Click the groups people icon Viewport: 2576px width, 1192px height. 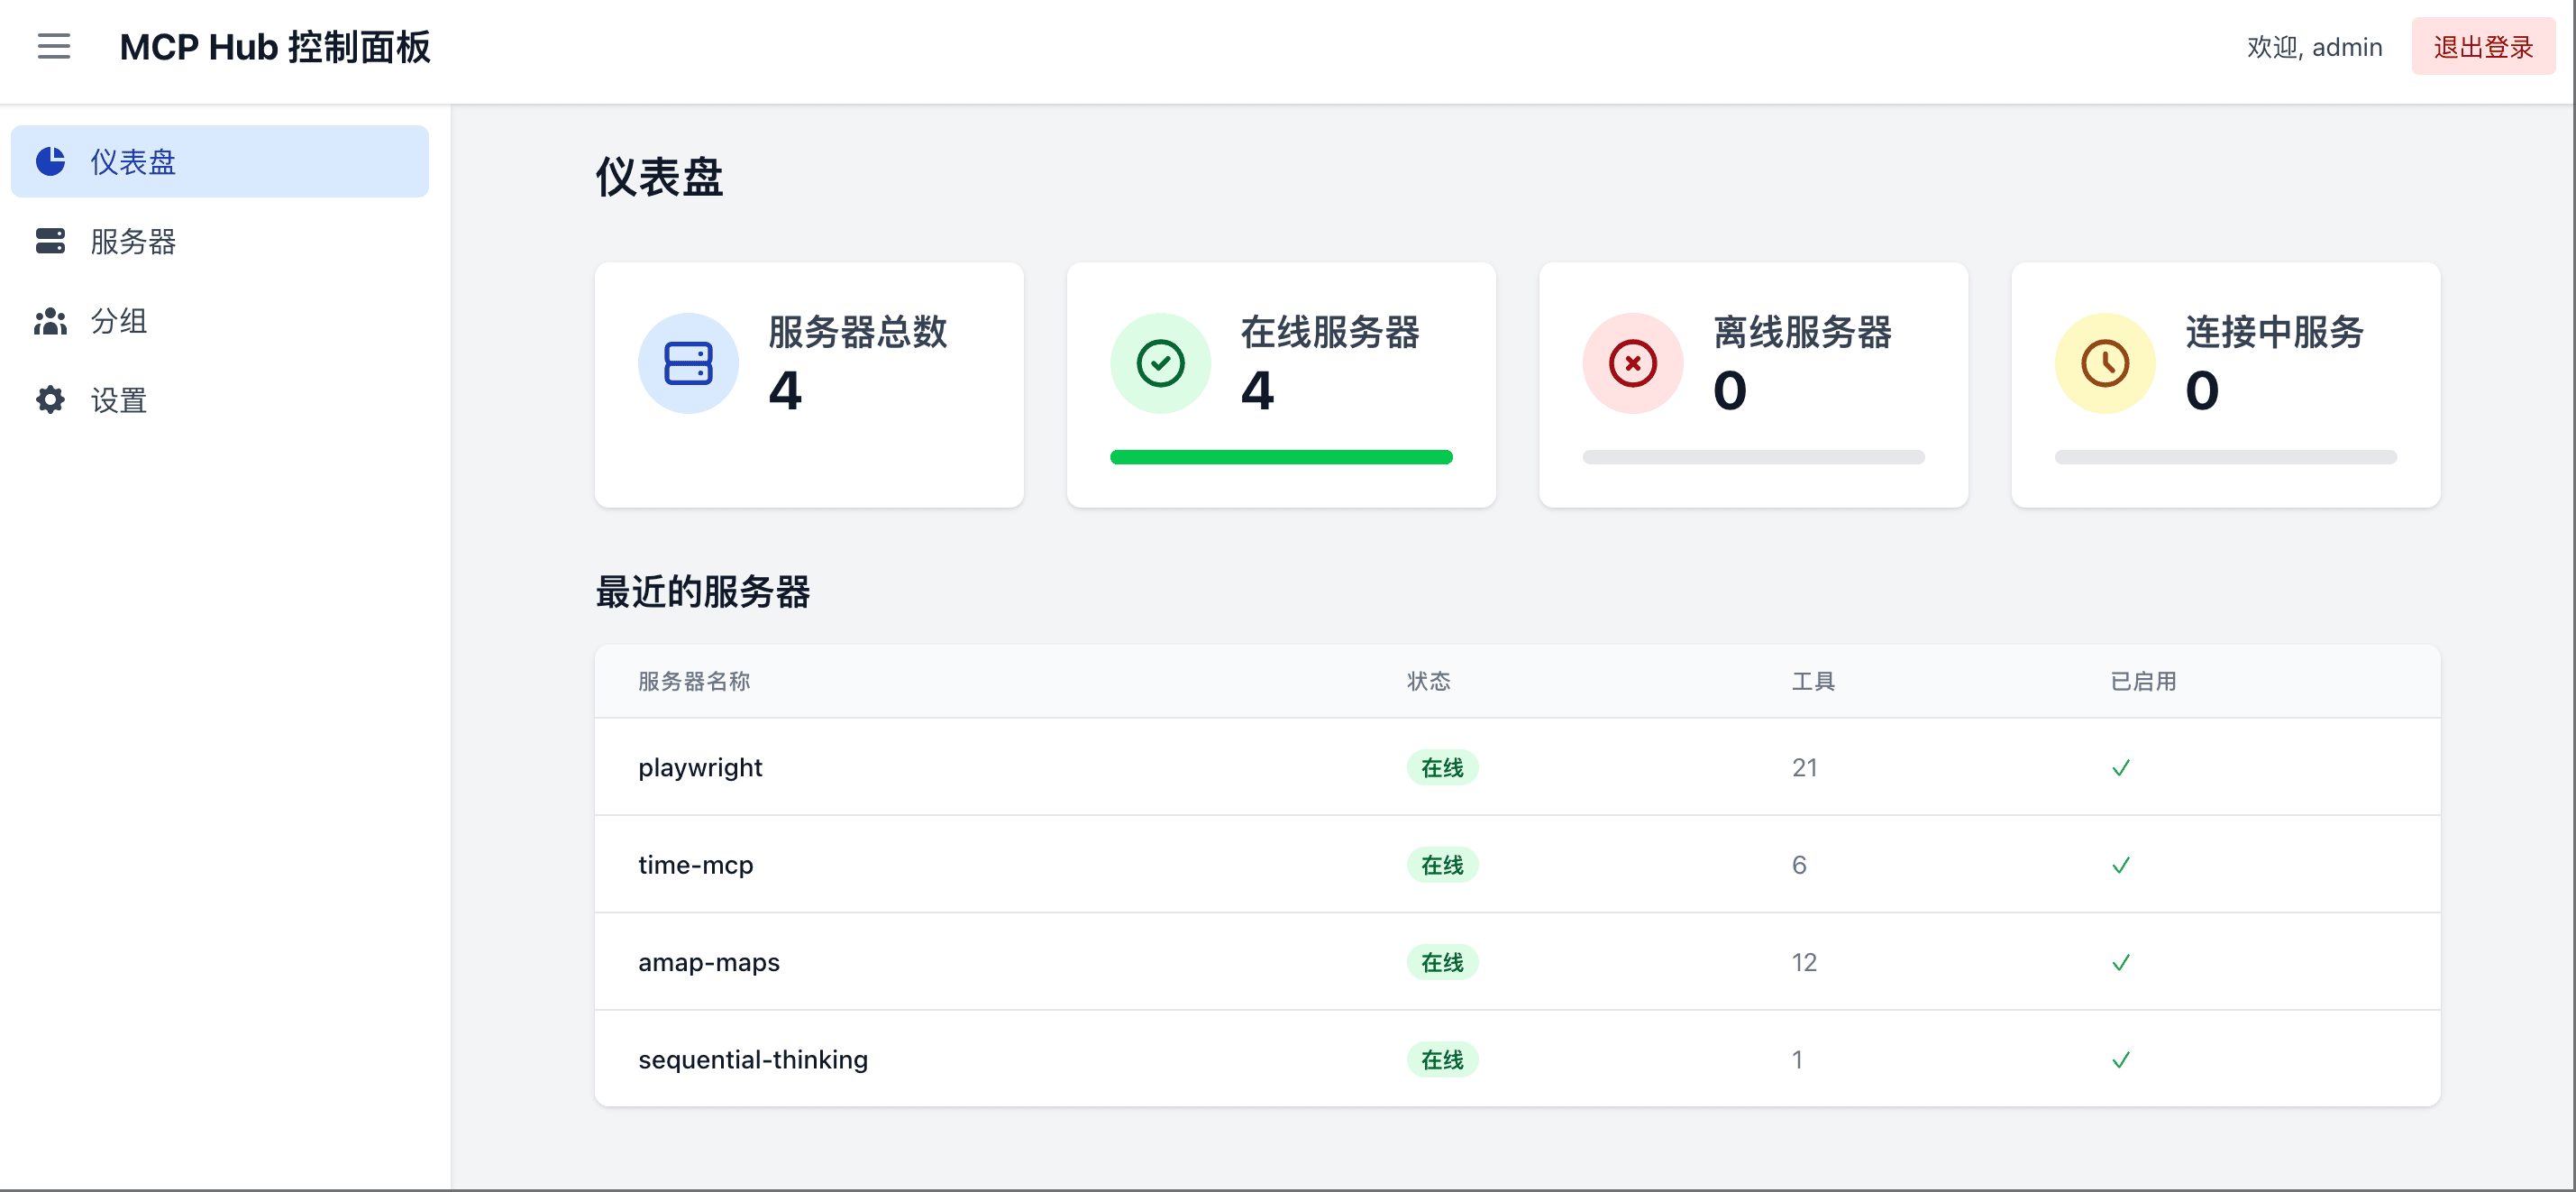(x=50, y=321)
